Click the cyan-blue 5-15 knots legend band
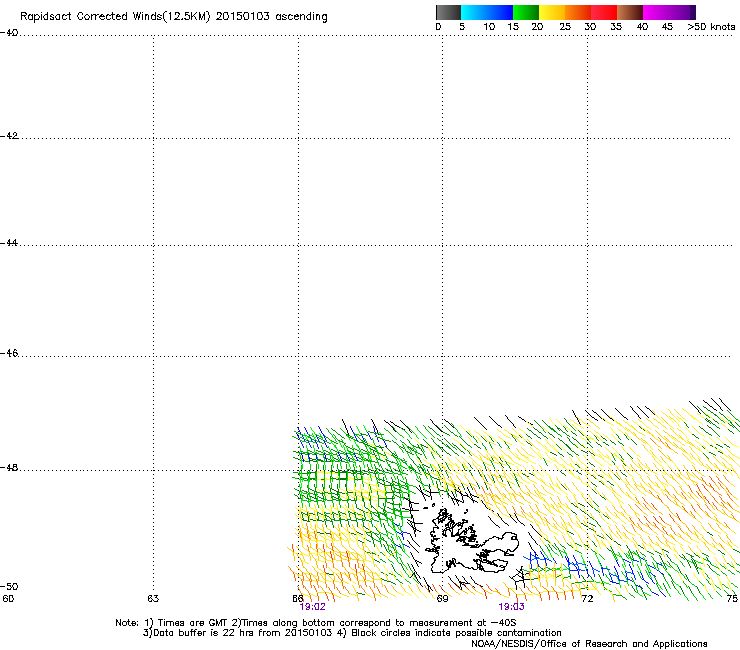Image resolution: width=740 pixels, height=650 pixels. point(487,12)
